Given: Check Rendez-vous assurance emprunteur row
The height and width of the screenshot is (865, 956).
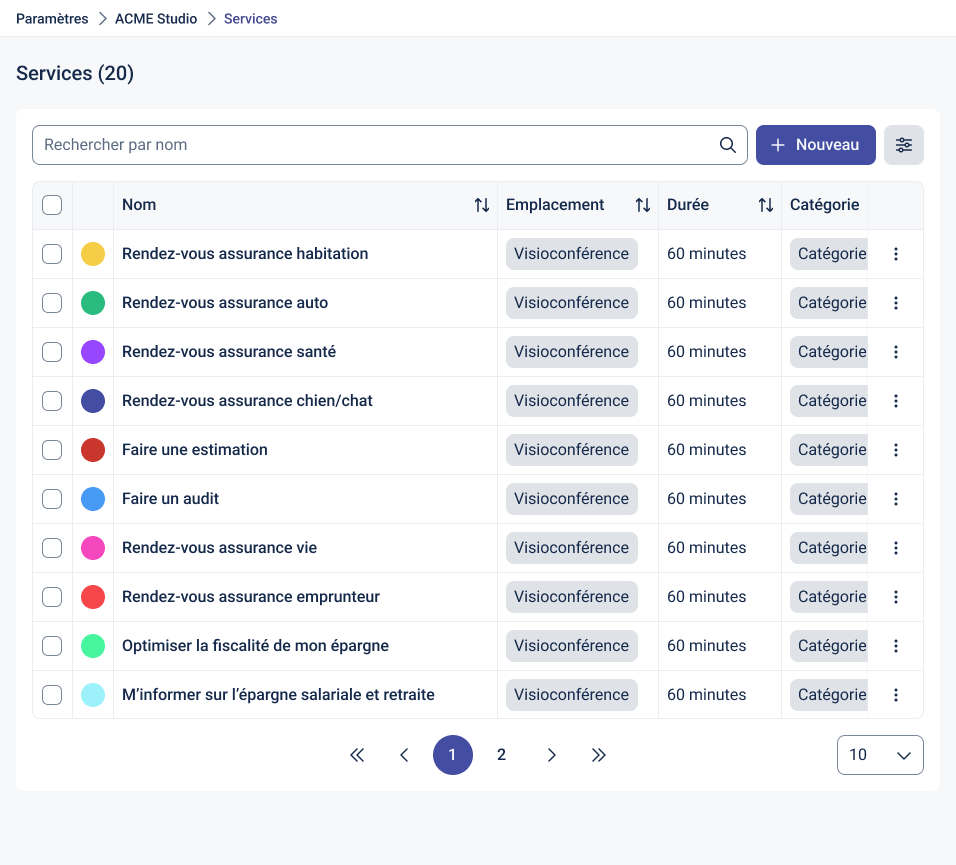Looking at the screenshot, I should (x=52, y=597).
